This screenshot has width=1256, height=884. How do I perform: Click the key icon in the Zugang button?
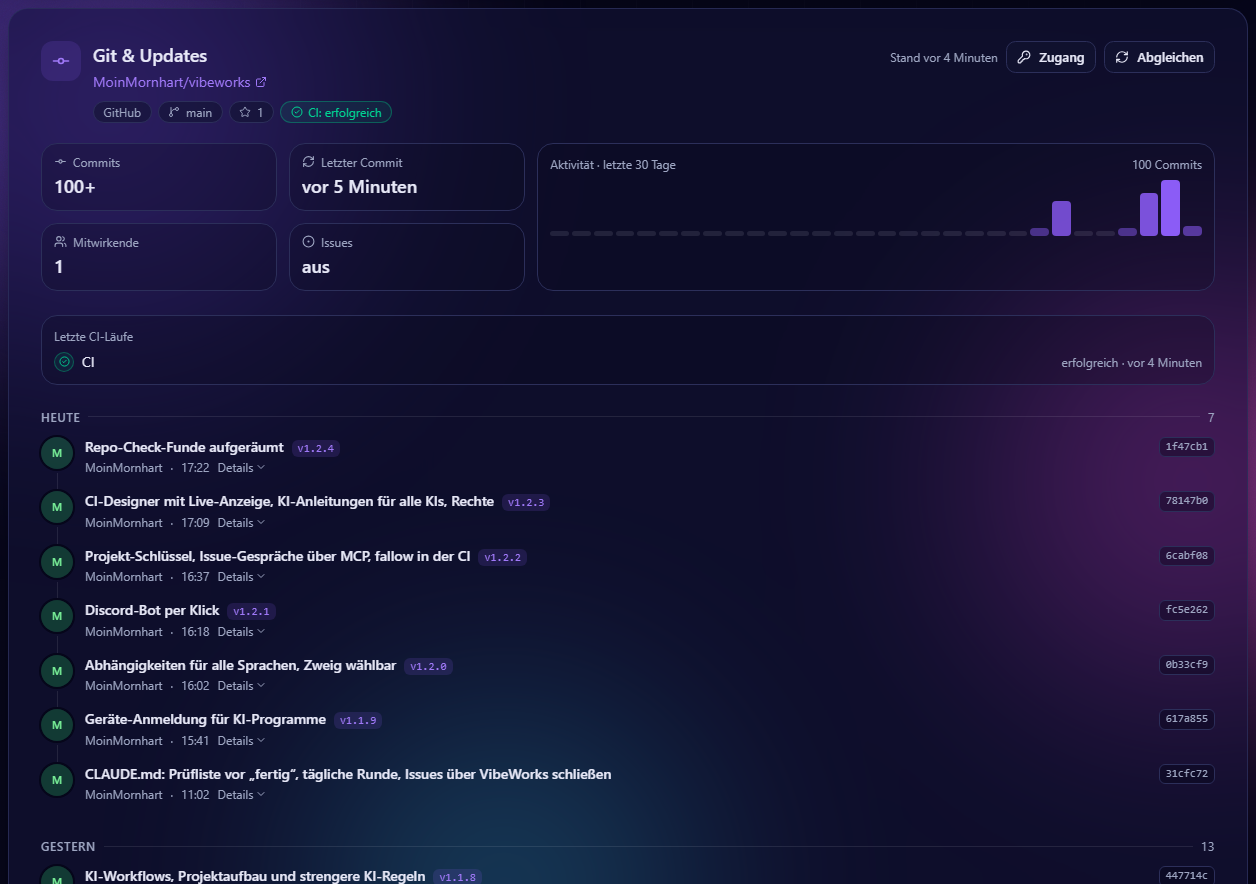1024,57
